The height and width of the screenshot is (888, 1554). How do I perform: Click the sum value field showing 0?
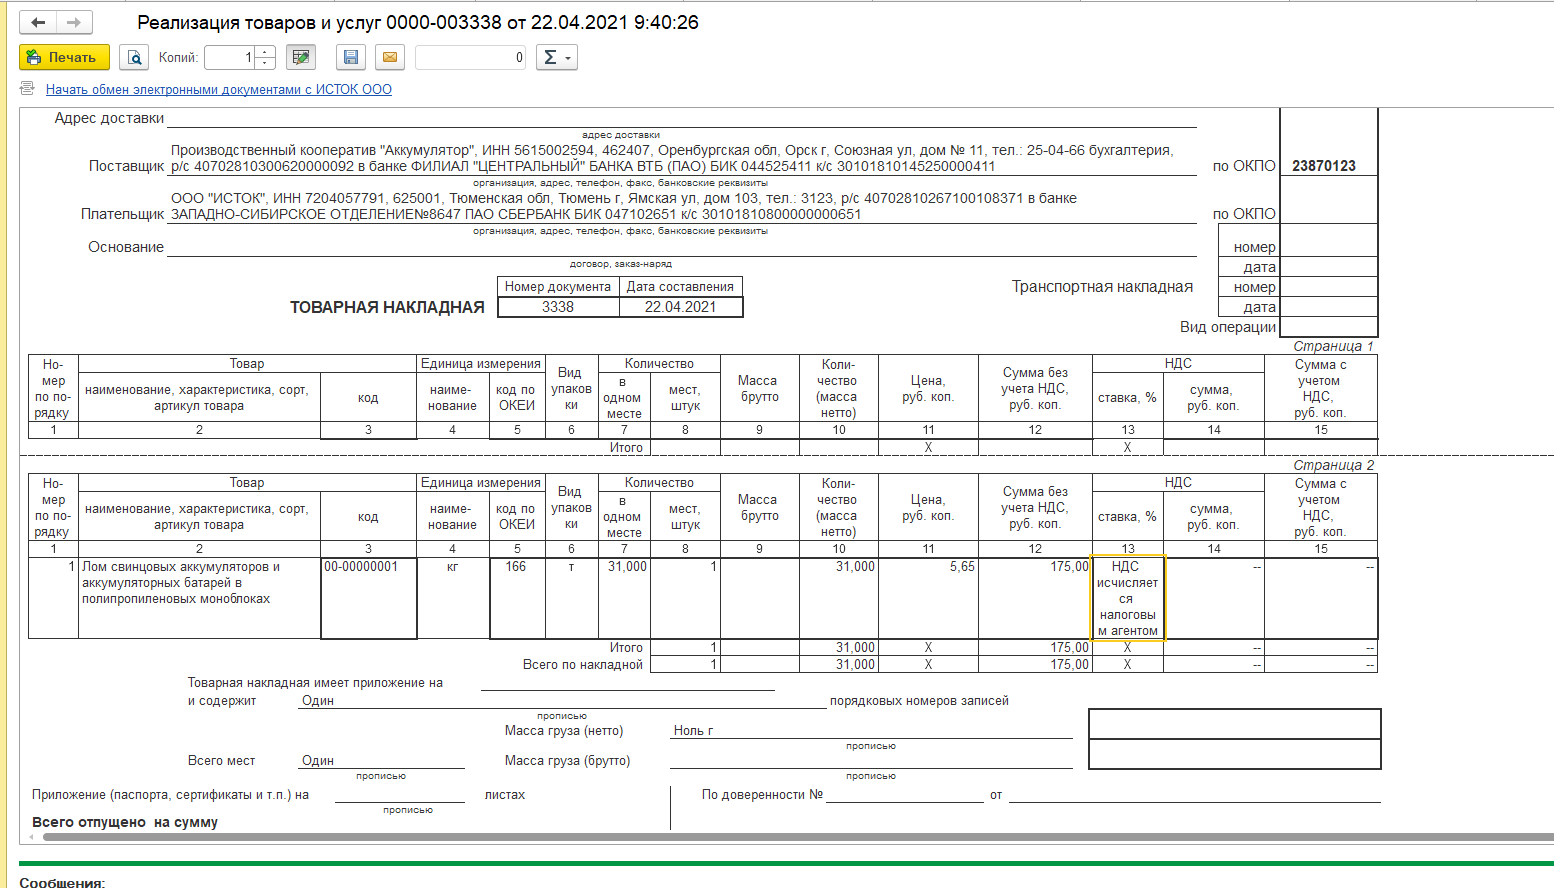pos(470,57)
